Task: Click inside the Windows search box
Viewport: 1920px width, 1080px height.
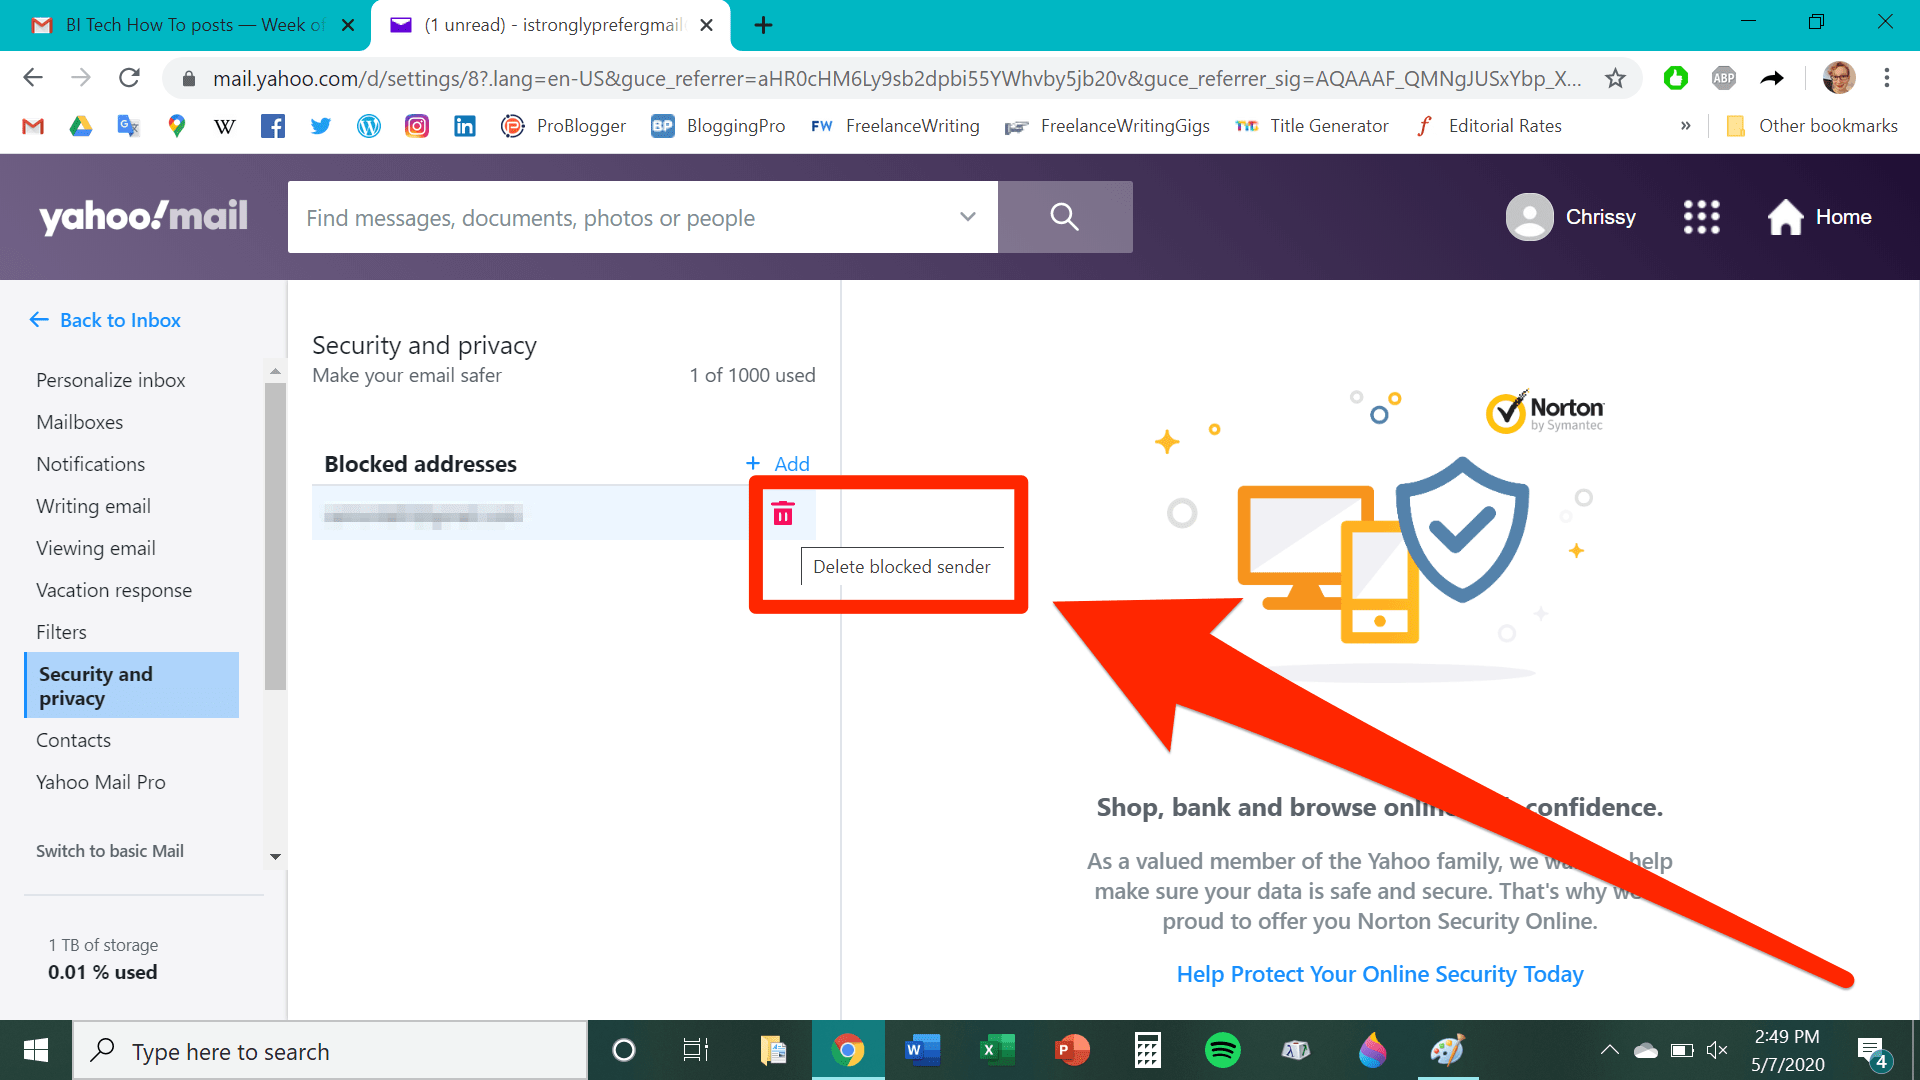Action: [x=330, y=1050]
